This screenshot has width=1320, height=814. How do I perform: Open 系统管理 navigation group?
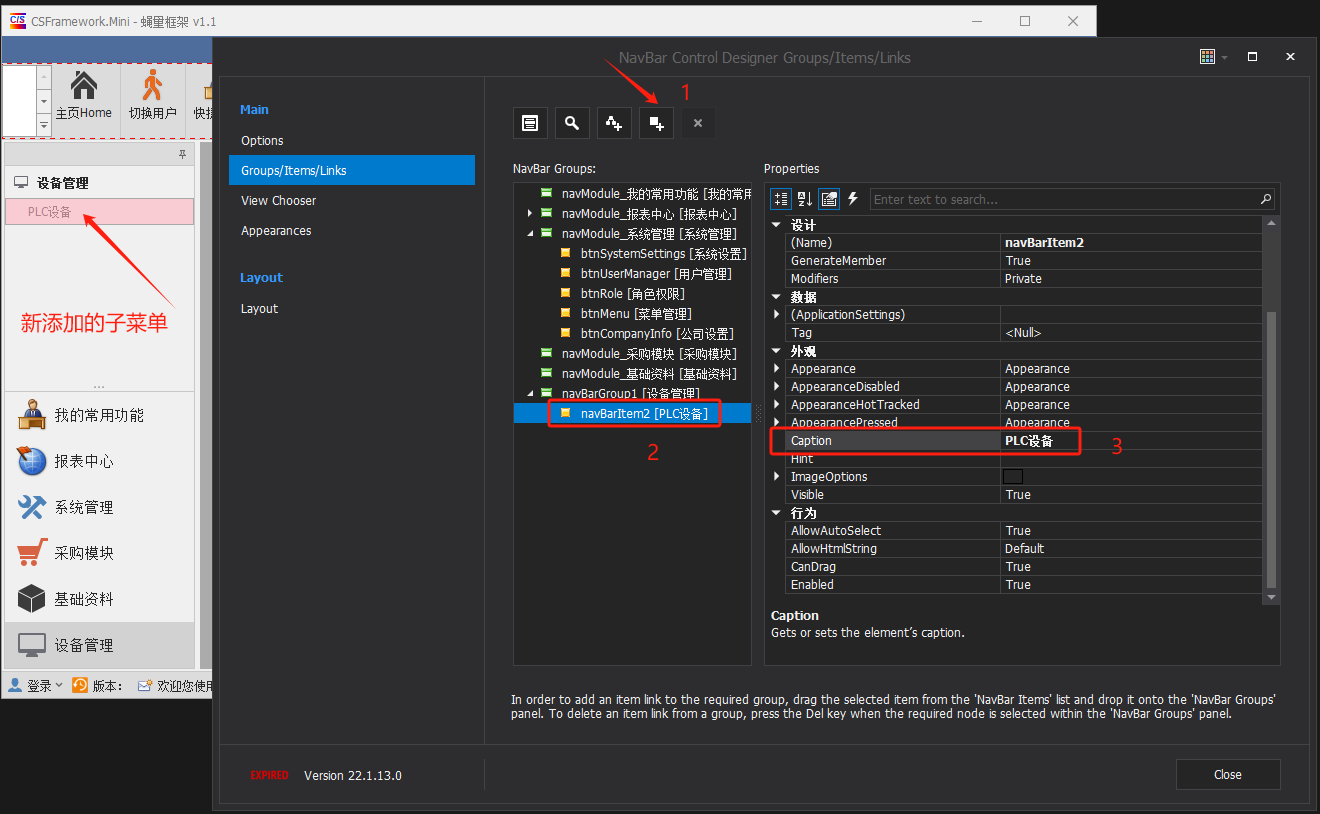click(x=100, y=507)
